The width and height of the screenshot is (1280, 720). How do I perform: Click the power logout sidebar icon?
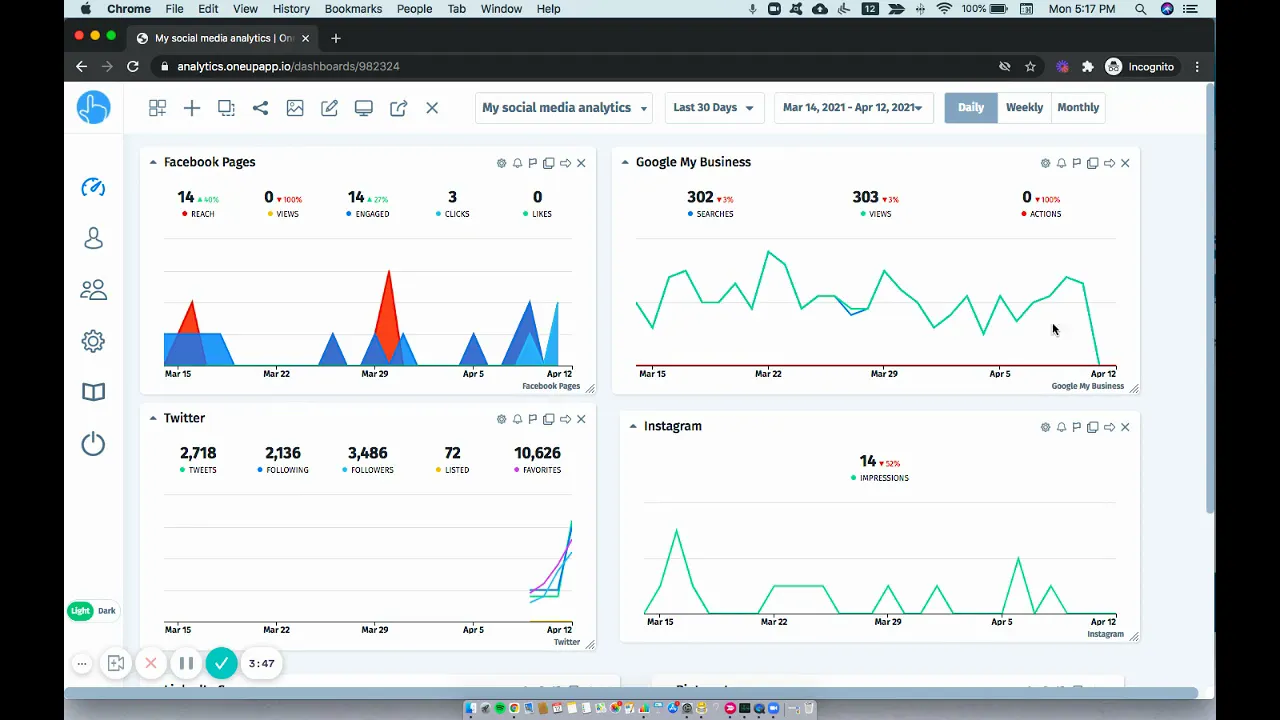[x=93, y=444]
